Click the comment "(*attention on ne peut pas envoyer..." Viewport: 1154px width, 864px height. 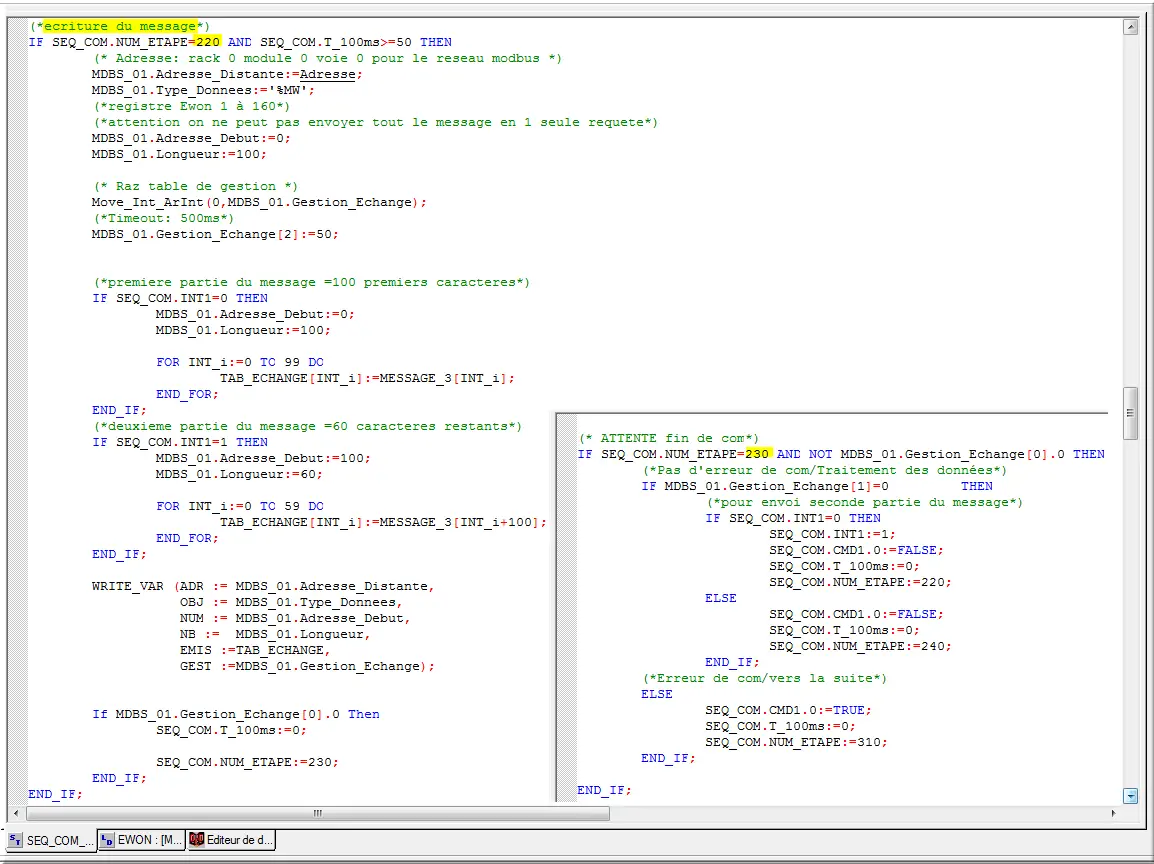(375, 122)
